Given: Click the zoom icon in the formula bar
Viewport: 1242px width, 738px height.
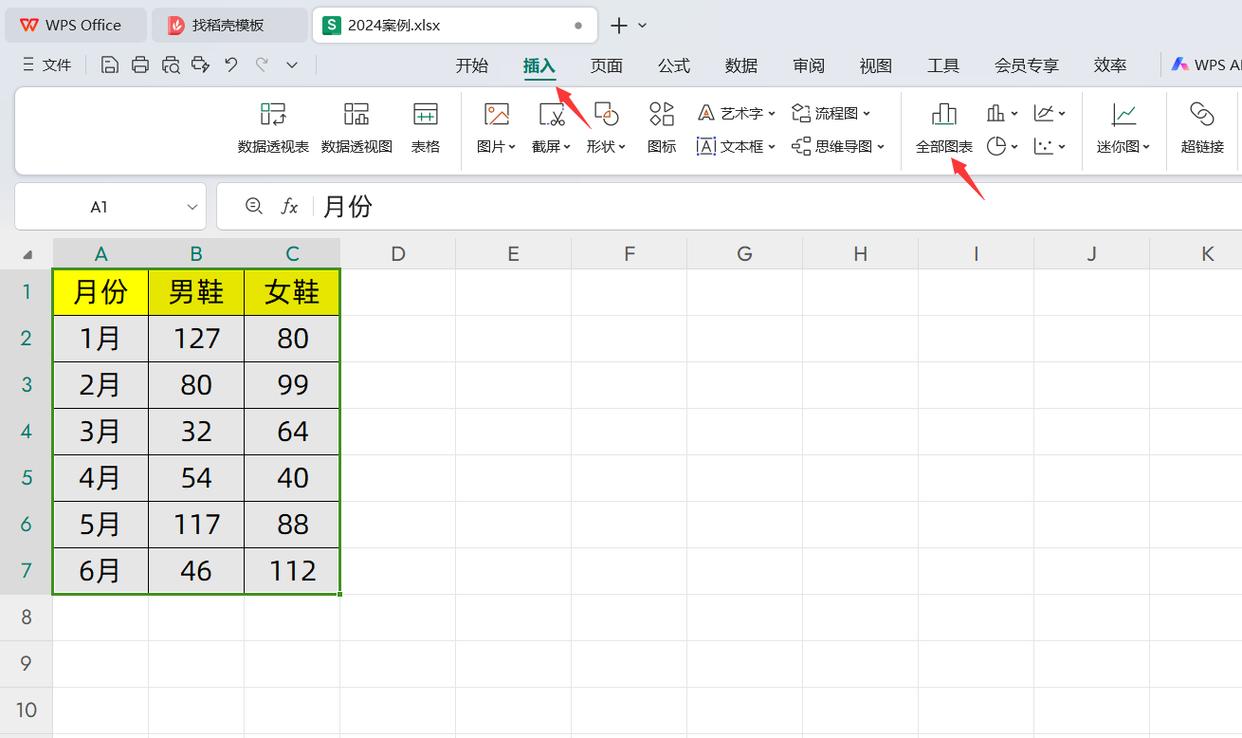Looking at the screenshot, I should 254,206.
